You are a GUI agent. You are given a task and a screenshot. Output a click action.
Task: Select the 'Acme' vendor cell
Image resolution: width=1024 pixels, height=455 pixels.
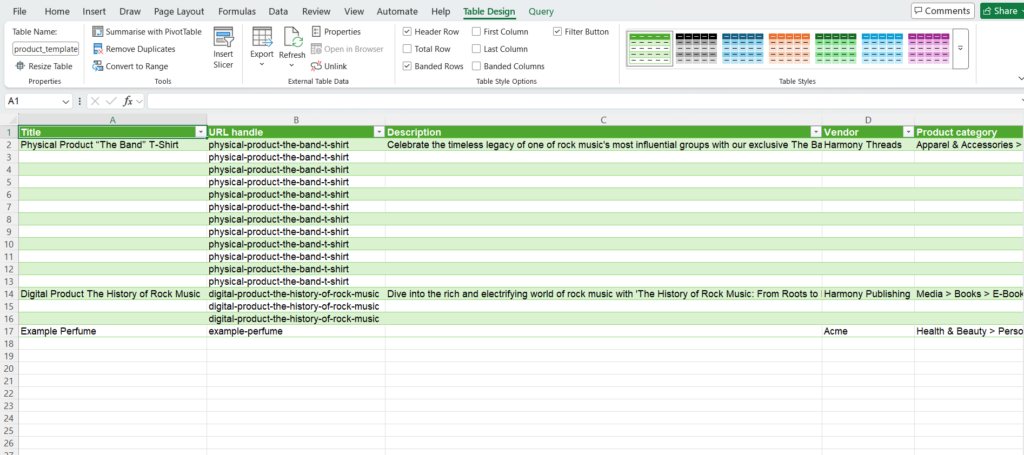(868, 331)
